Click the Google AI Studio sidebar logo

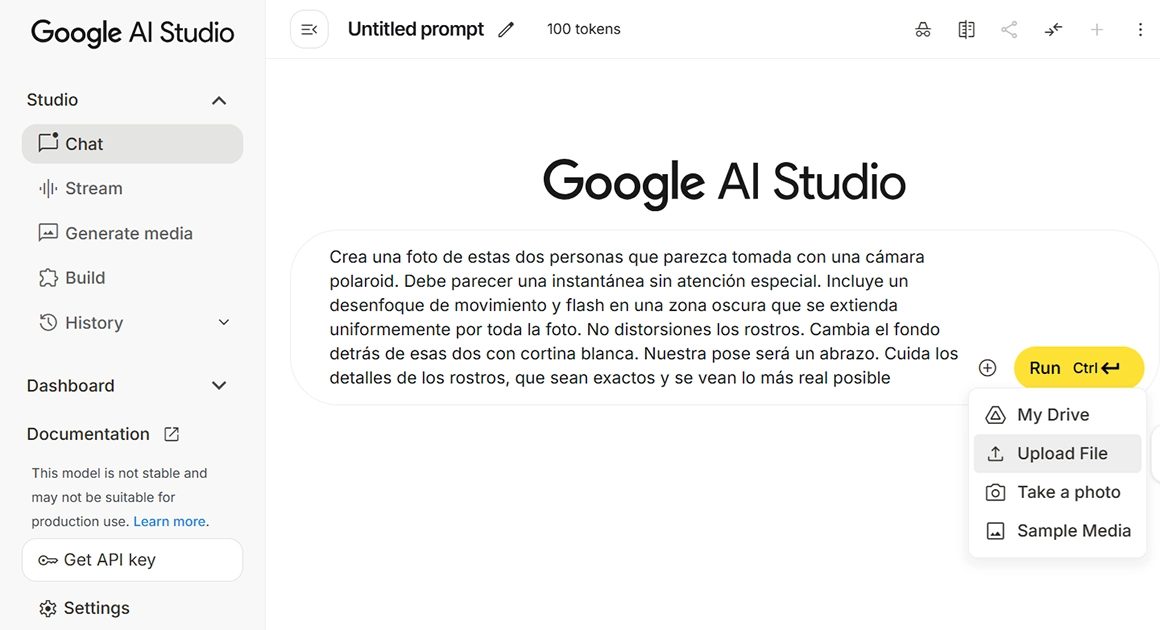tap(132, 33)
